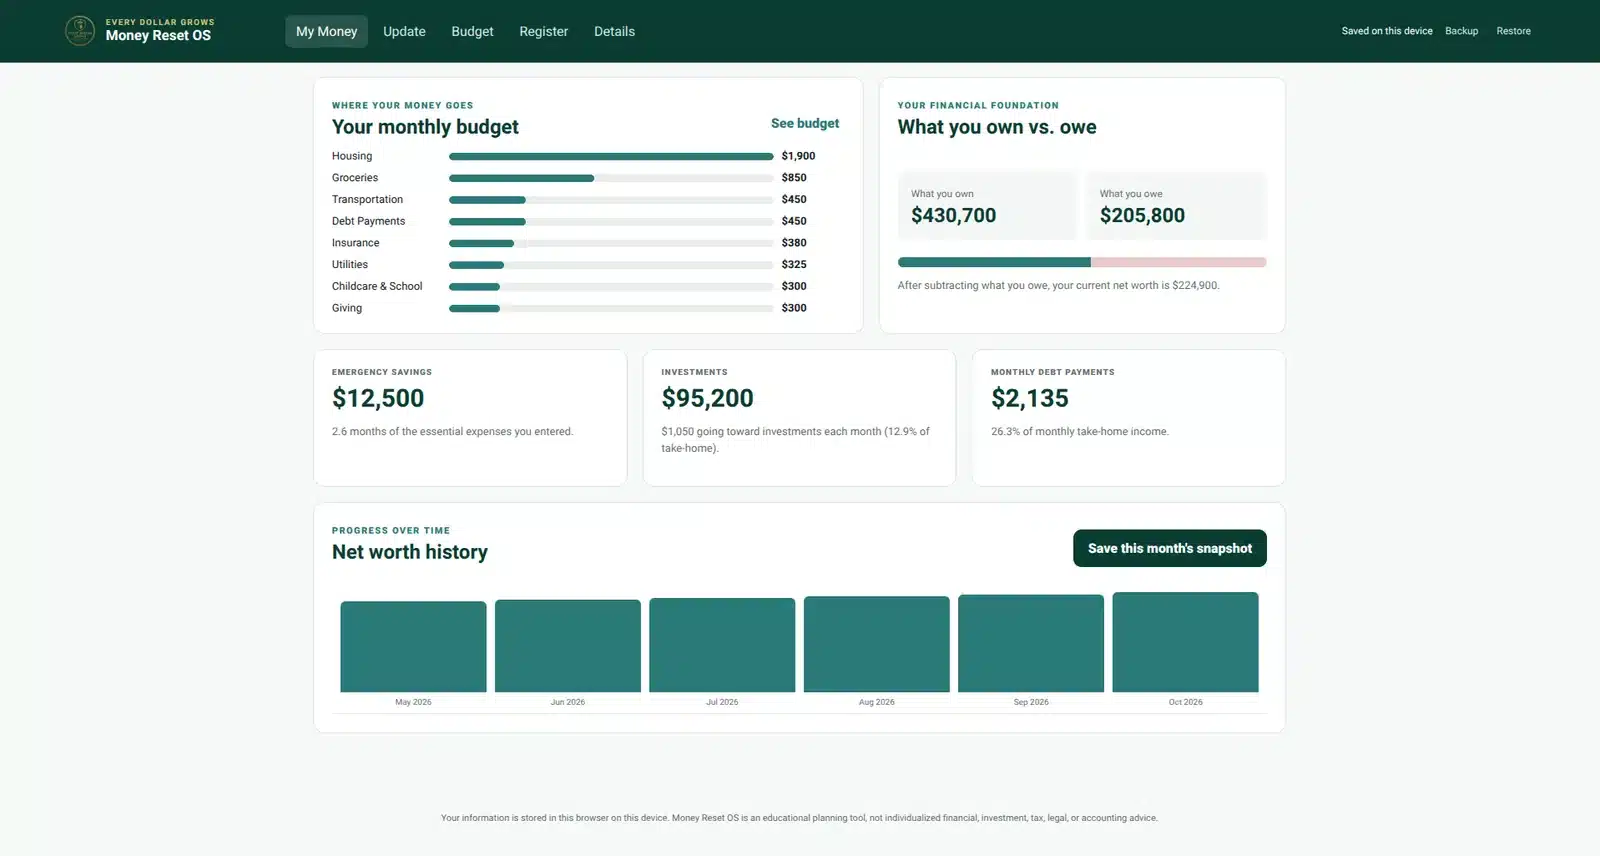Click the Giving budget bar
Viewport: 1600px width, 856px height.
[x=611, y=308]
